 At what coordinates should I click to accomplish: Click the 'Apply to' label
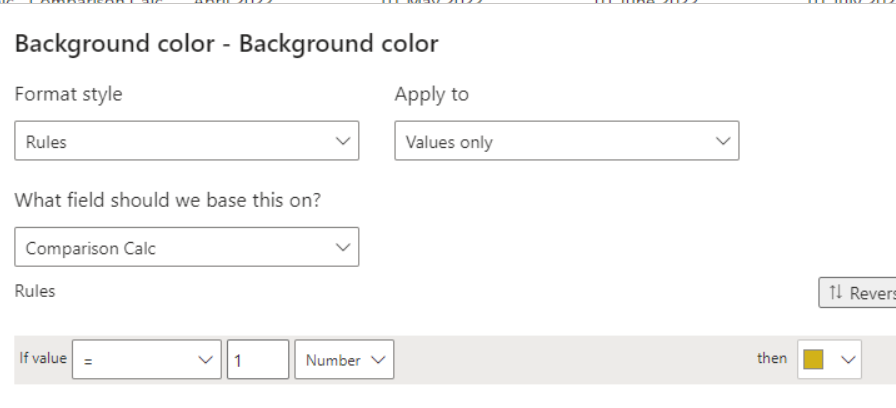click(x=431, y=94)
